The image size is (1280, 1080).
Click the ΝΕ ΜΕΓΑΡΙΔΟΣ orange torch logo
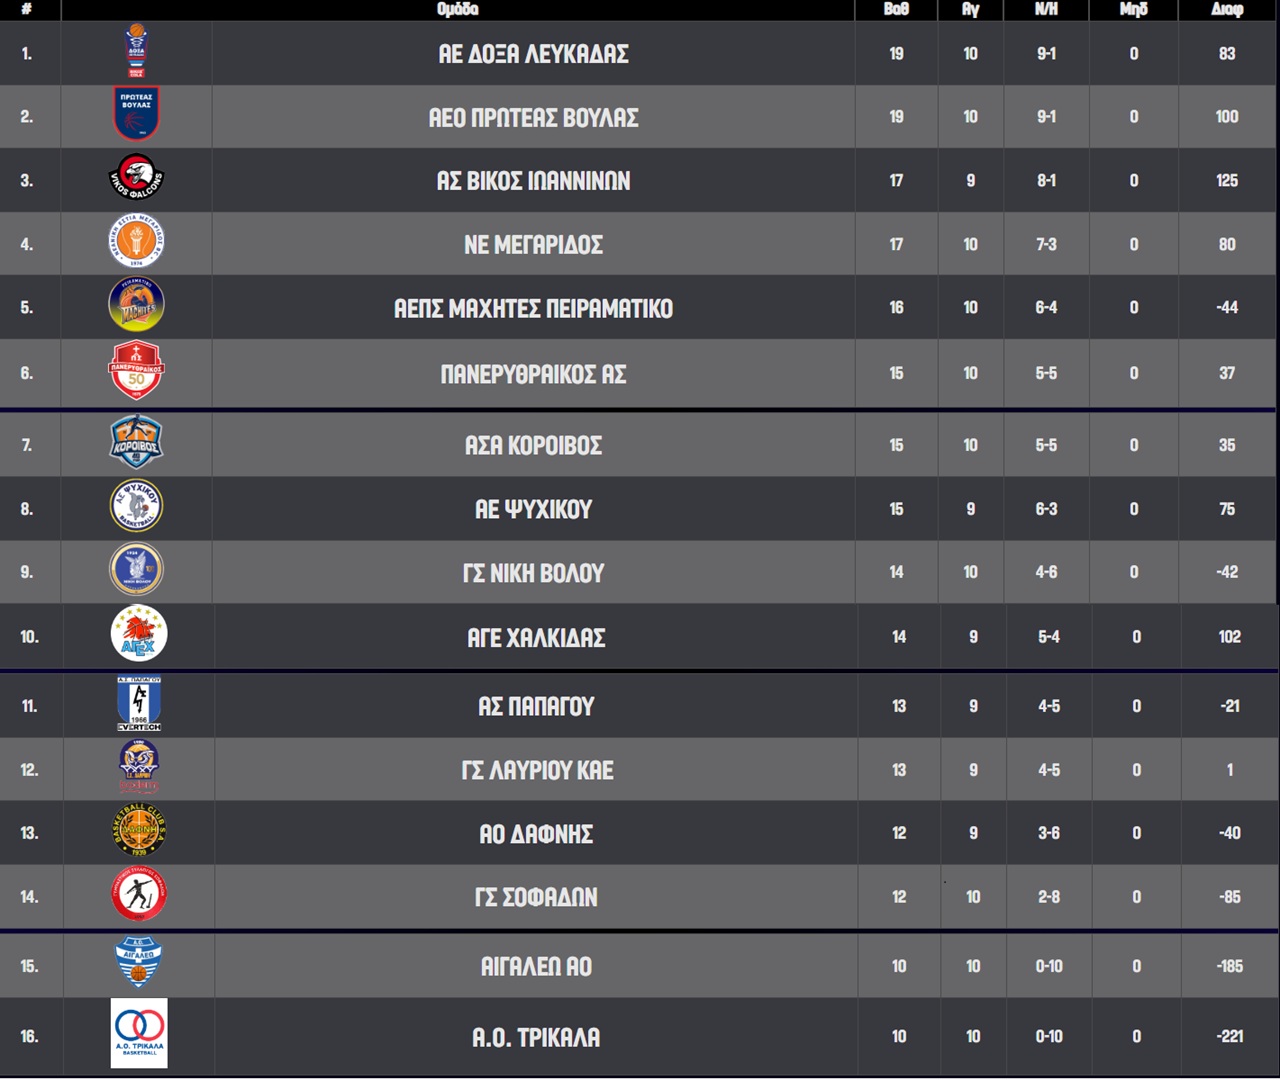136,242
